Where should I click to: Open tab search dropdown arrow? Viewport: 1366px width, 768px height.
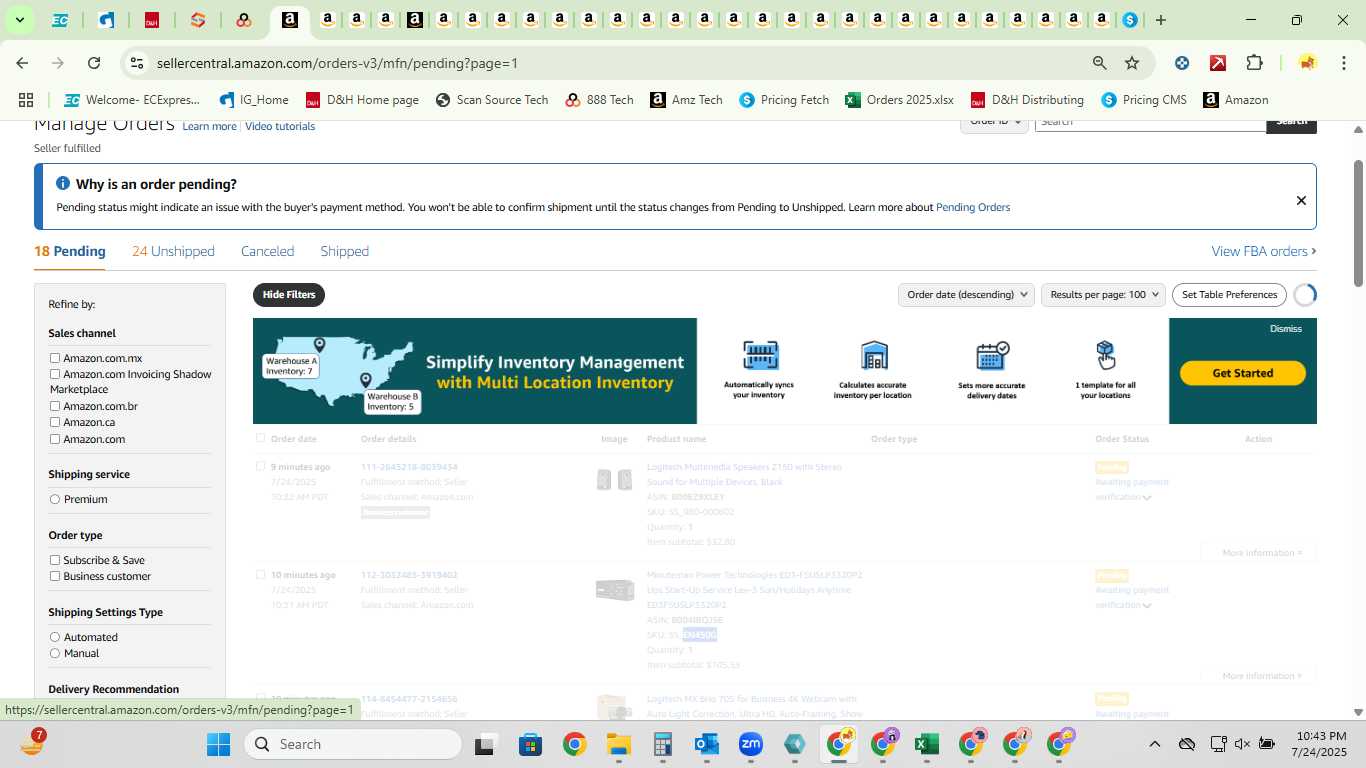point(19,20)
